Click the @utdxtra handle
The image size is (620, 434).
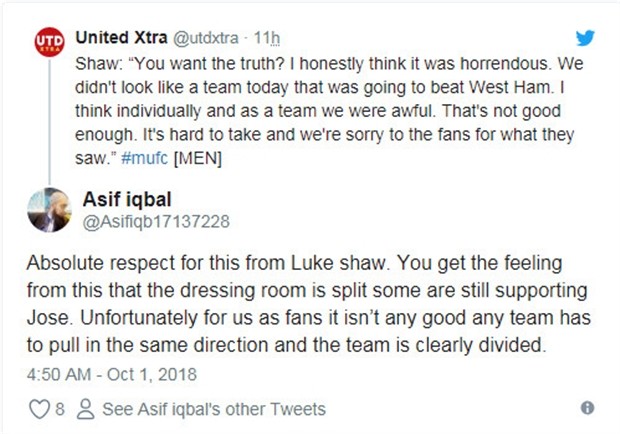(x=210, y=37)
